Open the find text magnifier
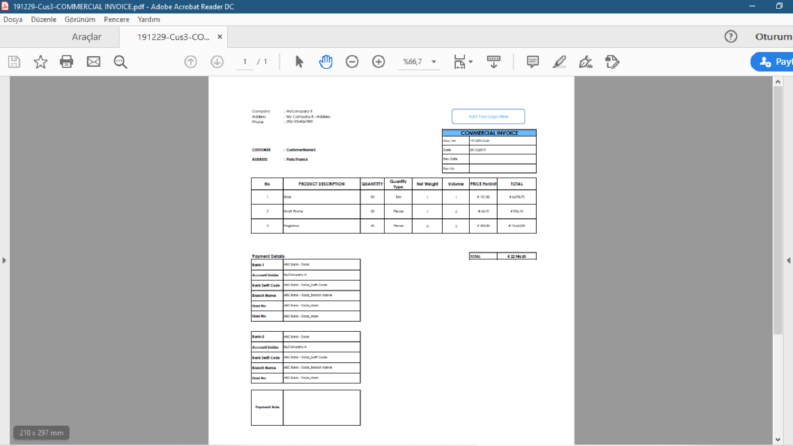Screen dimensions: 793x446 pos(120,62)
